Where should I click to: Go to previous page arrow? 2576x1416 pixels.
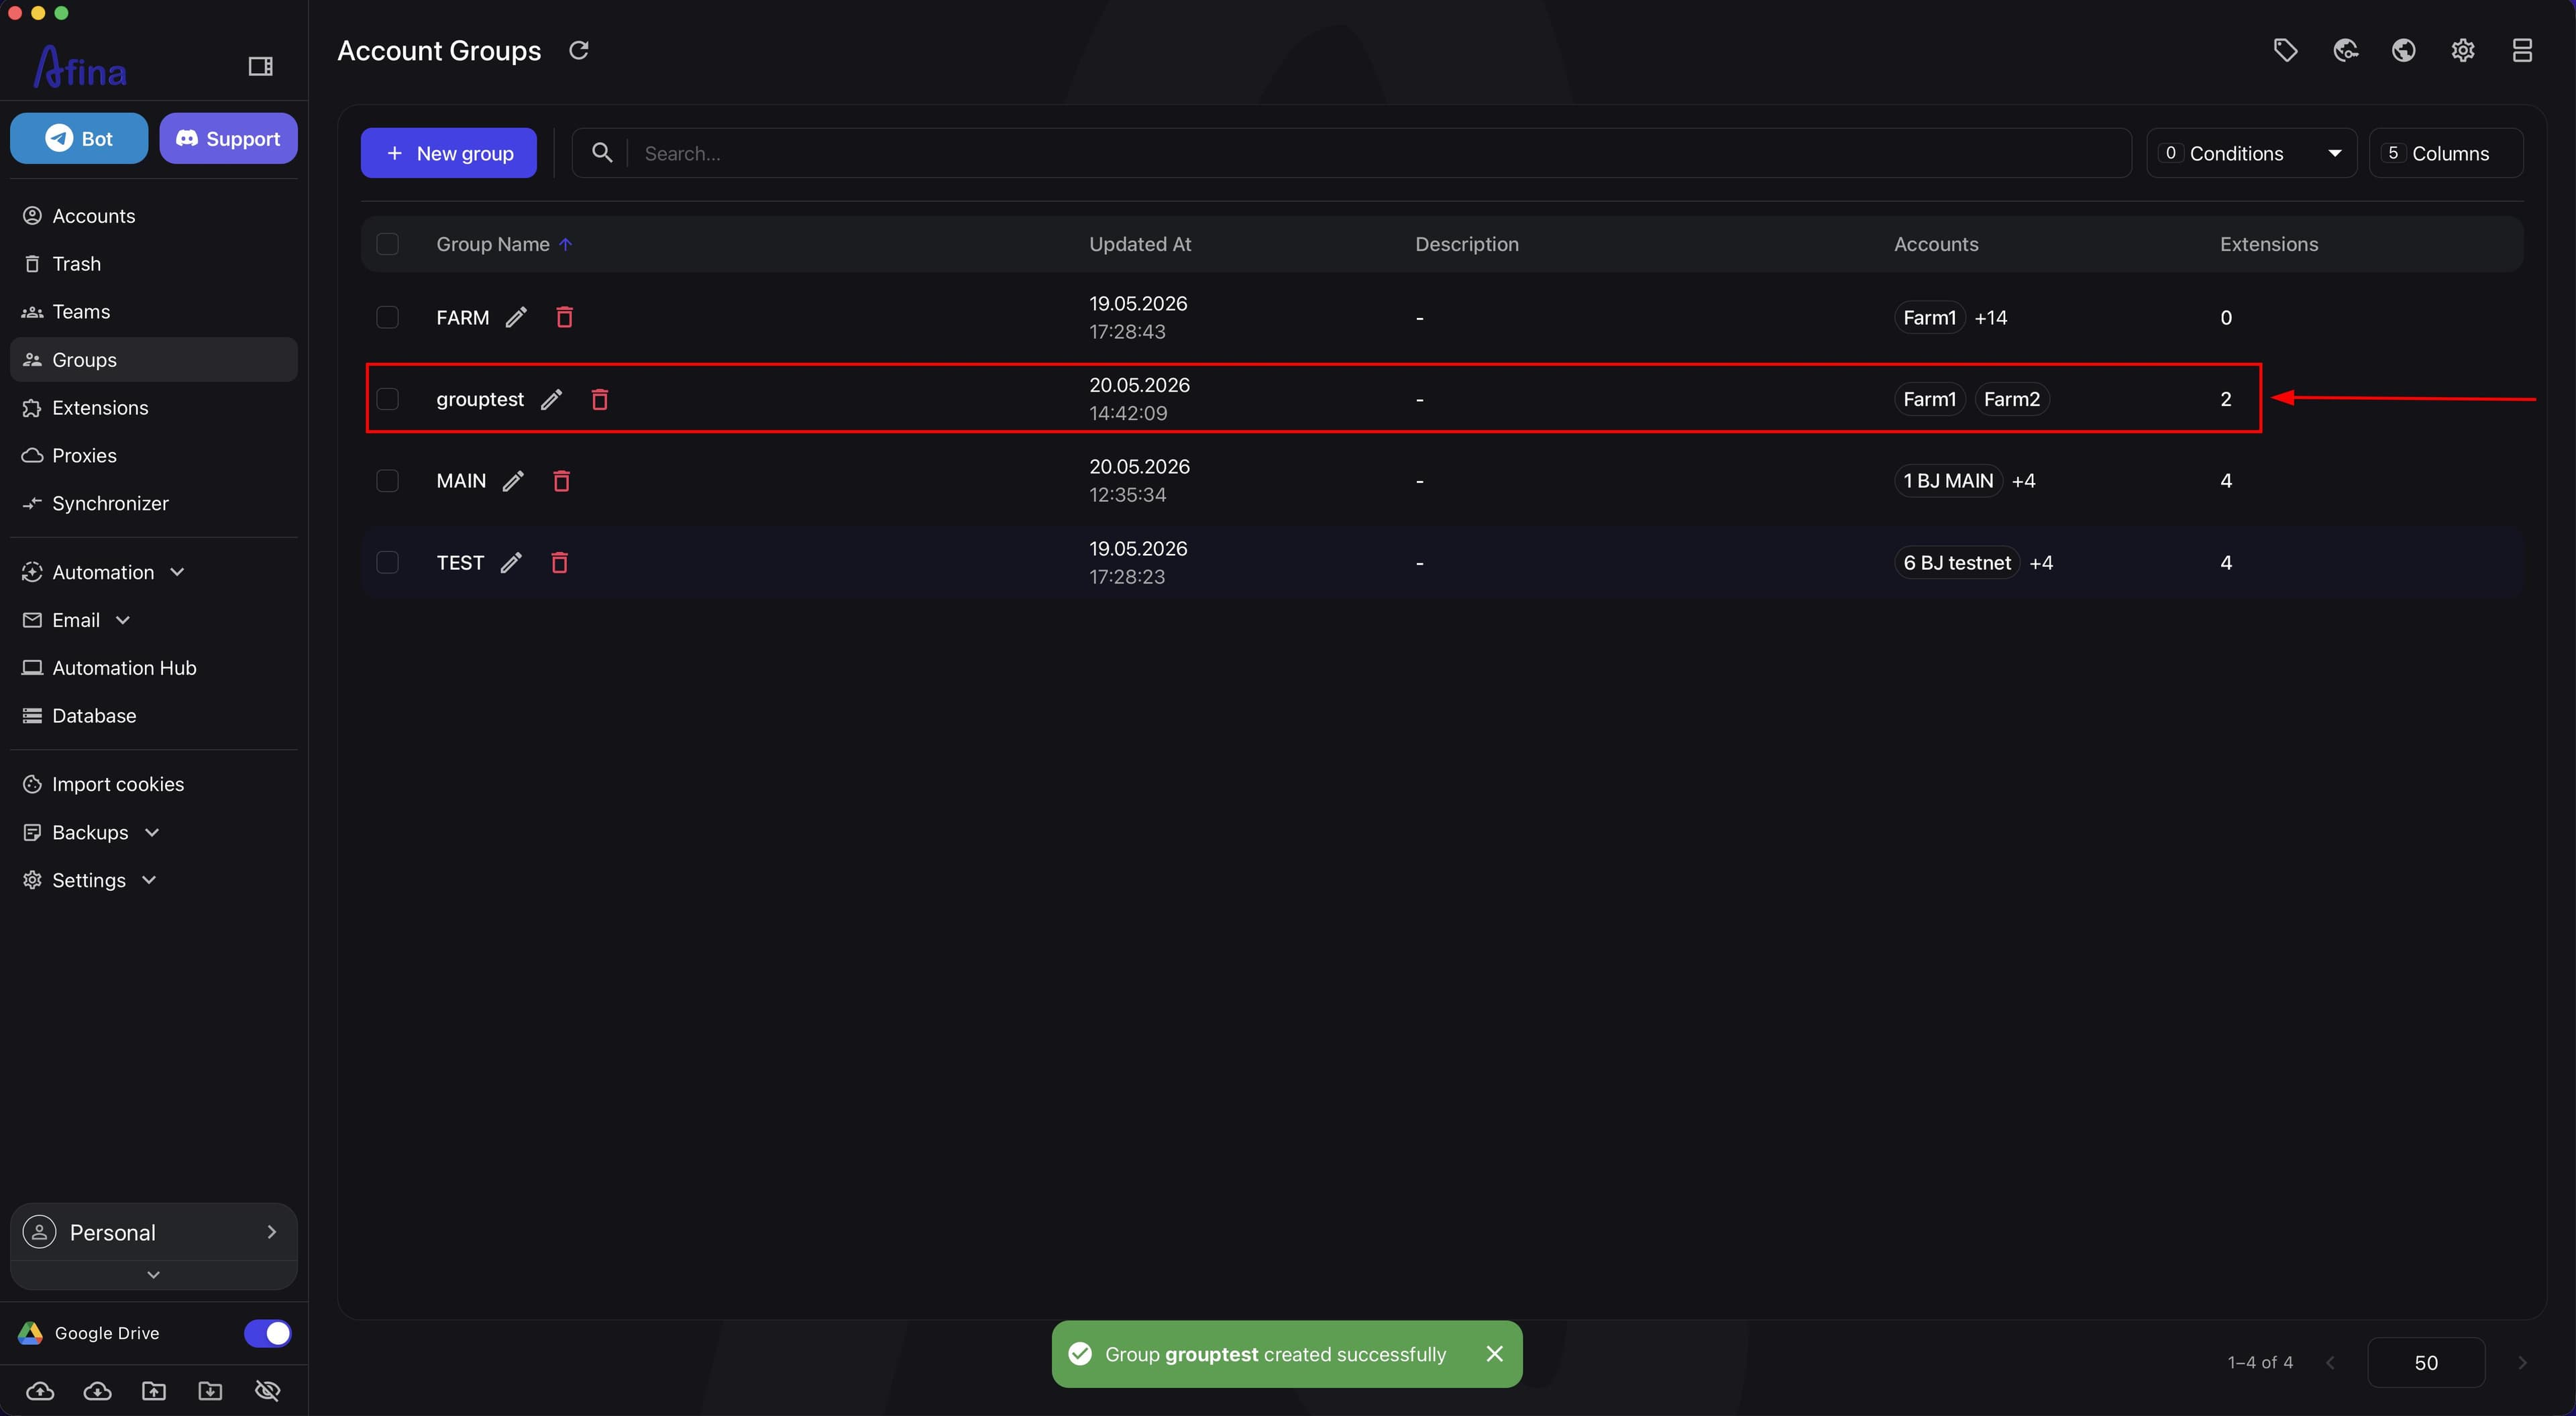tap(2331, 1362)
